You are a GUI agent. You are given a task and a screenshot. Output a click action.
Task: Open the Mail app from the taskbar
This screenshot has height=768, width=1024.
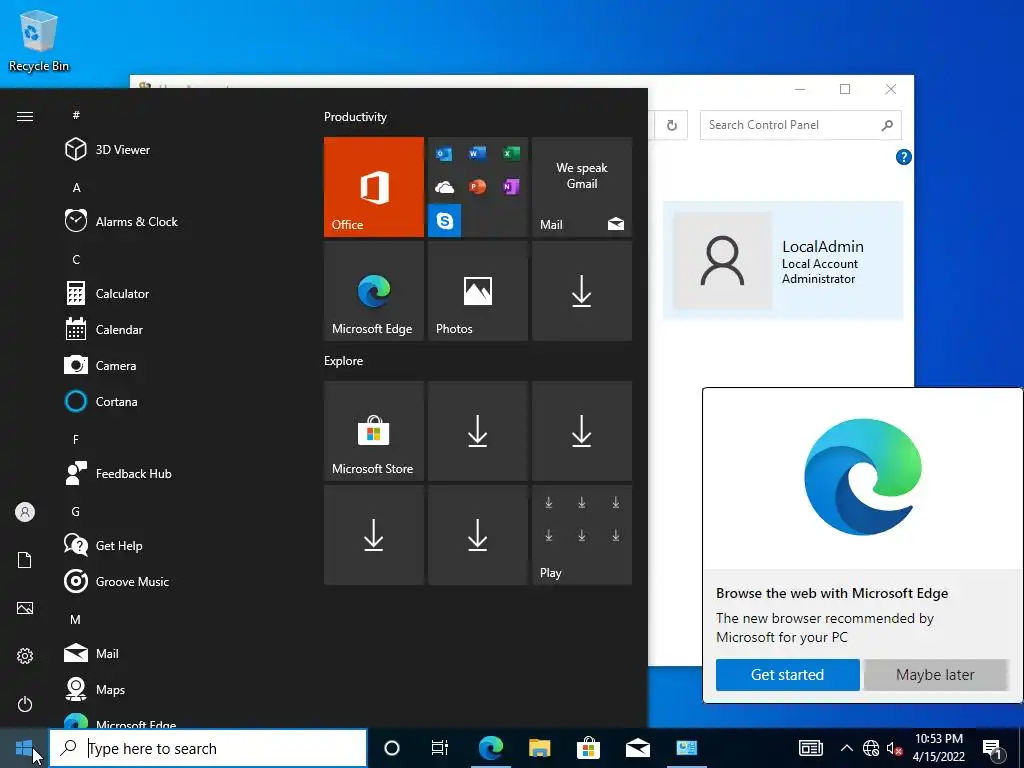click(x=637, y=748)
